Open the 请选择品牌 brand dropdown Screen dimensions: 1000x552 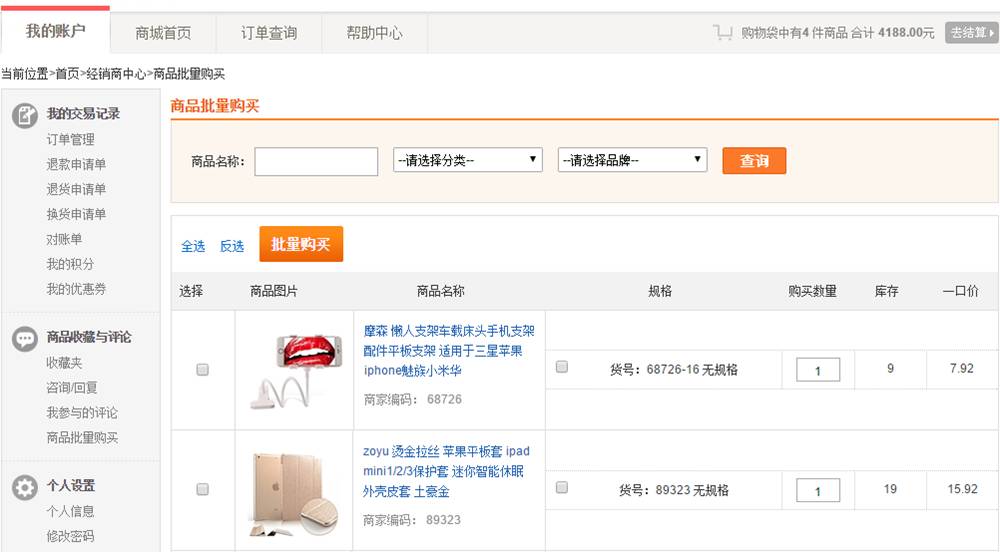point(632,160)
